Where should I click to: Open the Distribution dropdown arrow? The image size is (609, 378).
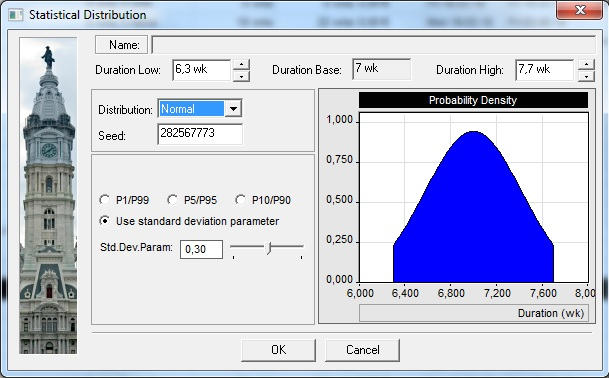pos(233,109)
